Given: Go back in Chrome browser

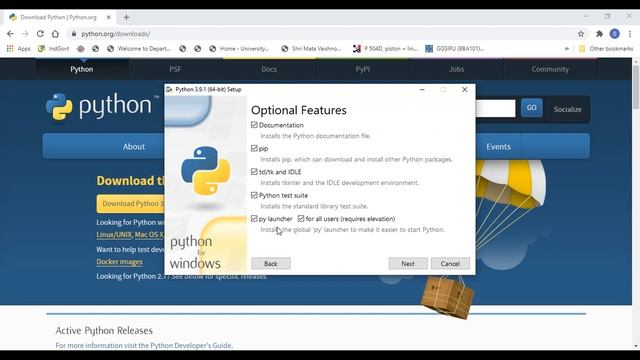Looking at the screenshot, I should coord(10,34).
